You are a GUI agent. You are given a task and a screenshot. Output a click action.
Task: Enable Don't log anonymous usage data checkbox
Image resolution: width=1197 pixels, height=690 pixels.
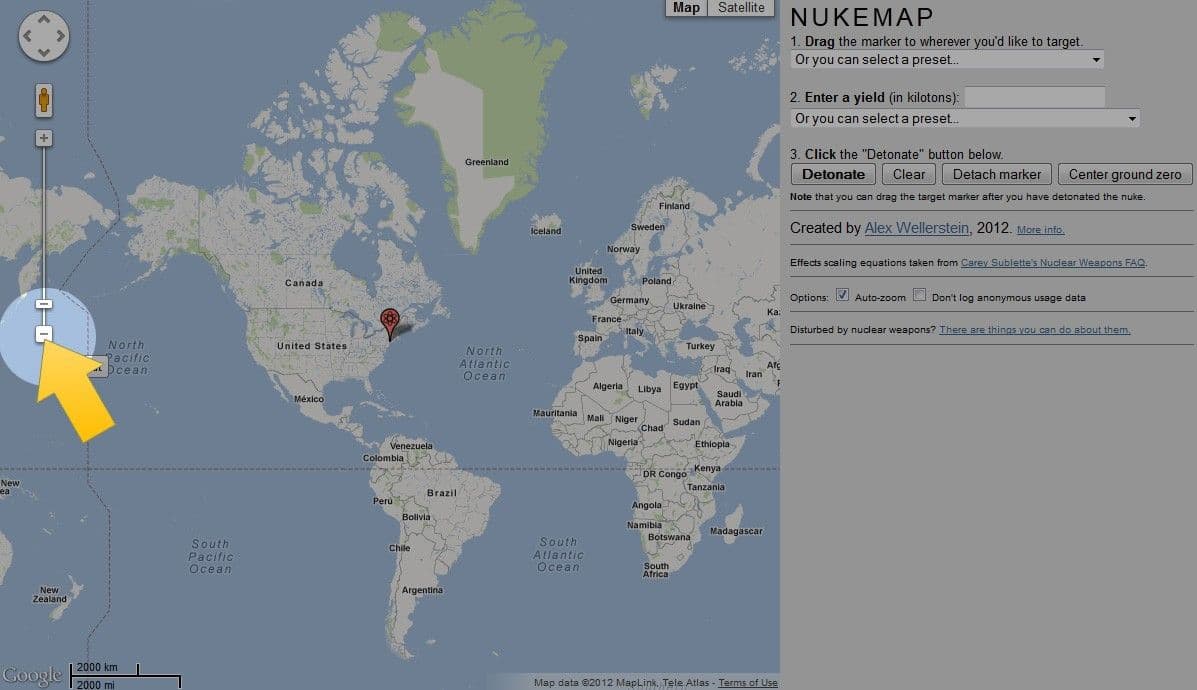click(919, 295)
